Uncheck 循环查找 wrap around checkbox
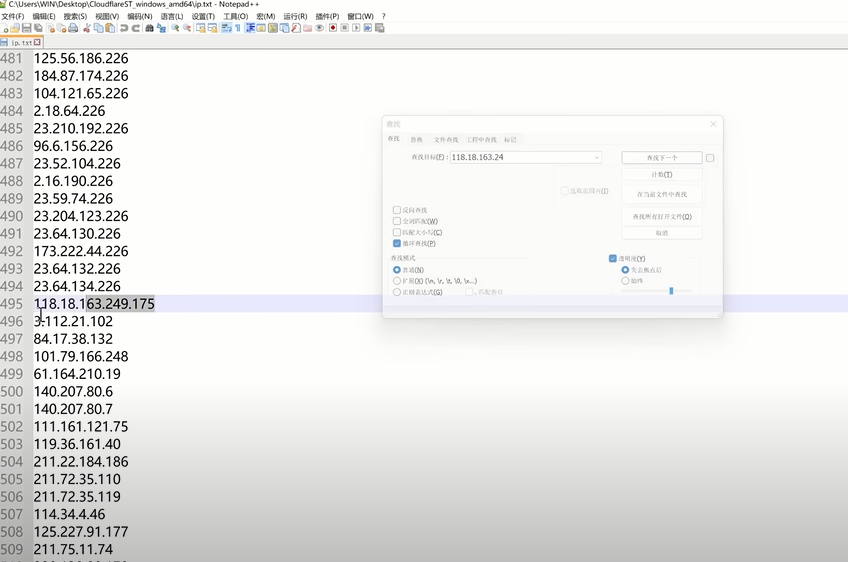848x562 pixels. 397,243
